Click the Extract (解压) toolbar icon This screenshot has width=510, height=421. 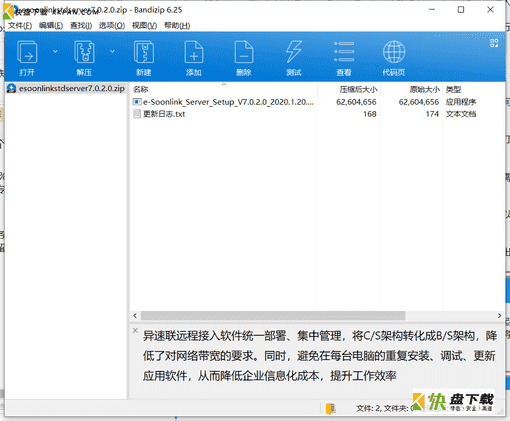[84, 52]
